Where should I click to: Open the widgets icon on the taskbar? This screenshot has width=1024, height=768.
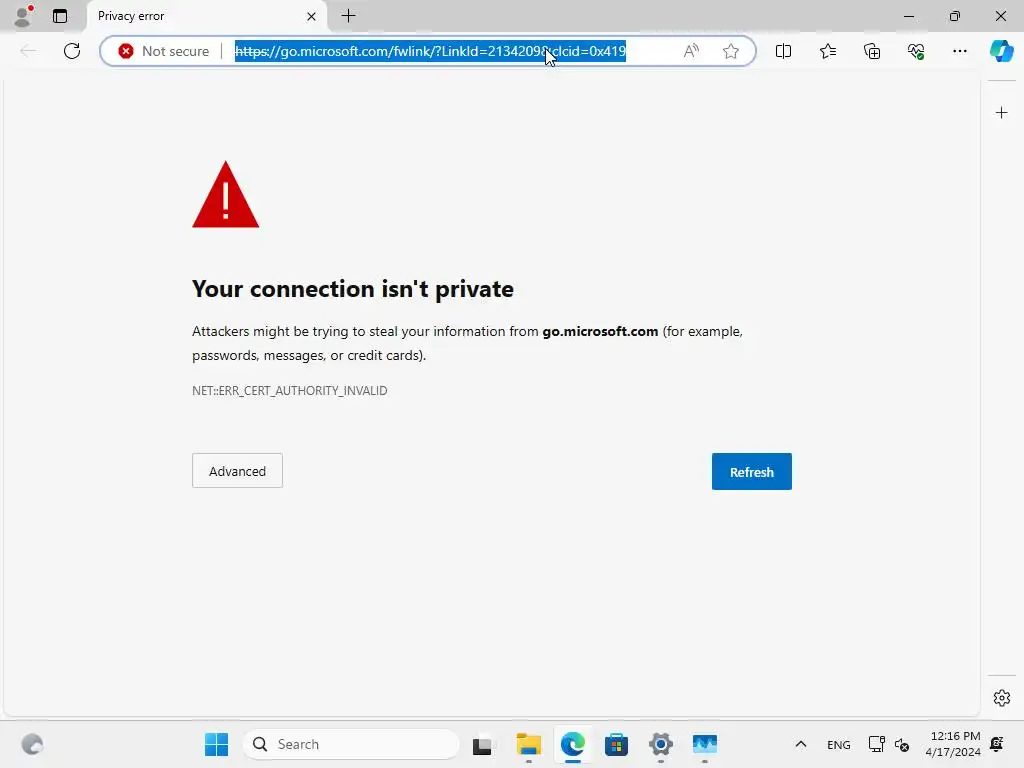(32, 744)
